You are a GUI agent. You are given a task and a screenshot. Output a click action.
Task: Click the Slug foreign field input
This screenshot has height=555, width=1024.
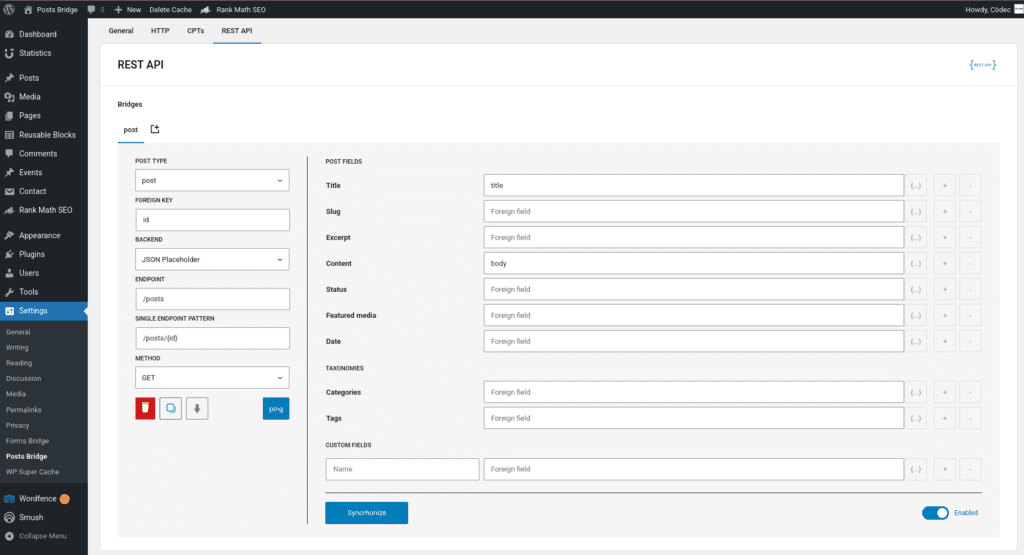point(693,211)
